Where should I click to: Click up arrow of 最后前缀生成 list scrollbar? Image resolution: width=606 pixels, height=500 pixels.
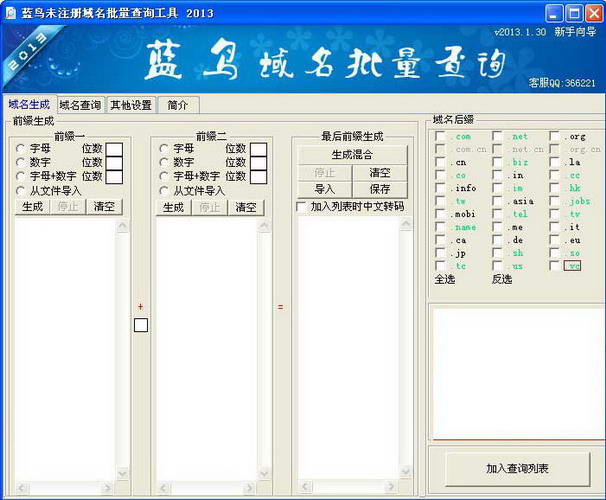coord(406,223)
